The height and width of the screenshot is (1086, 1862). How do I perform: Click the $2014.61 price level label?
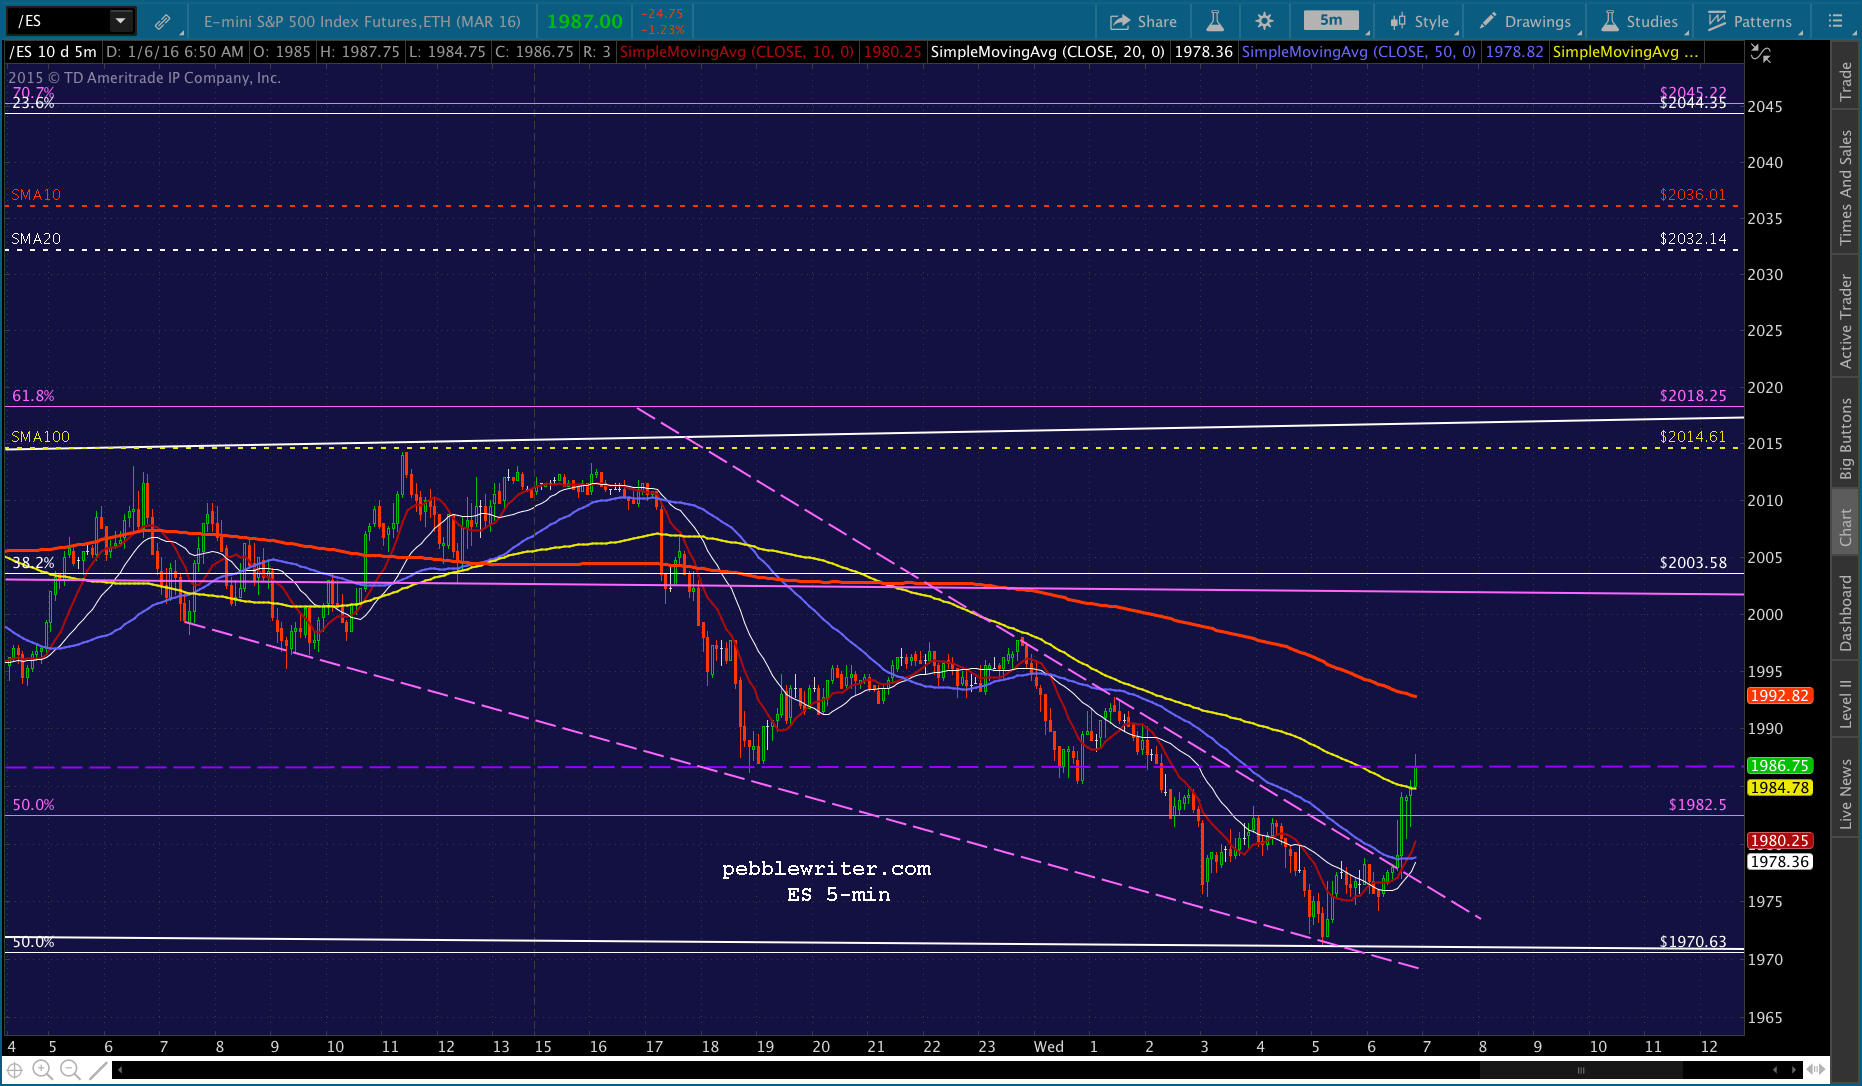pyautogui.click(x=1693, y=437)
